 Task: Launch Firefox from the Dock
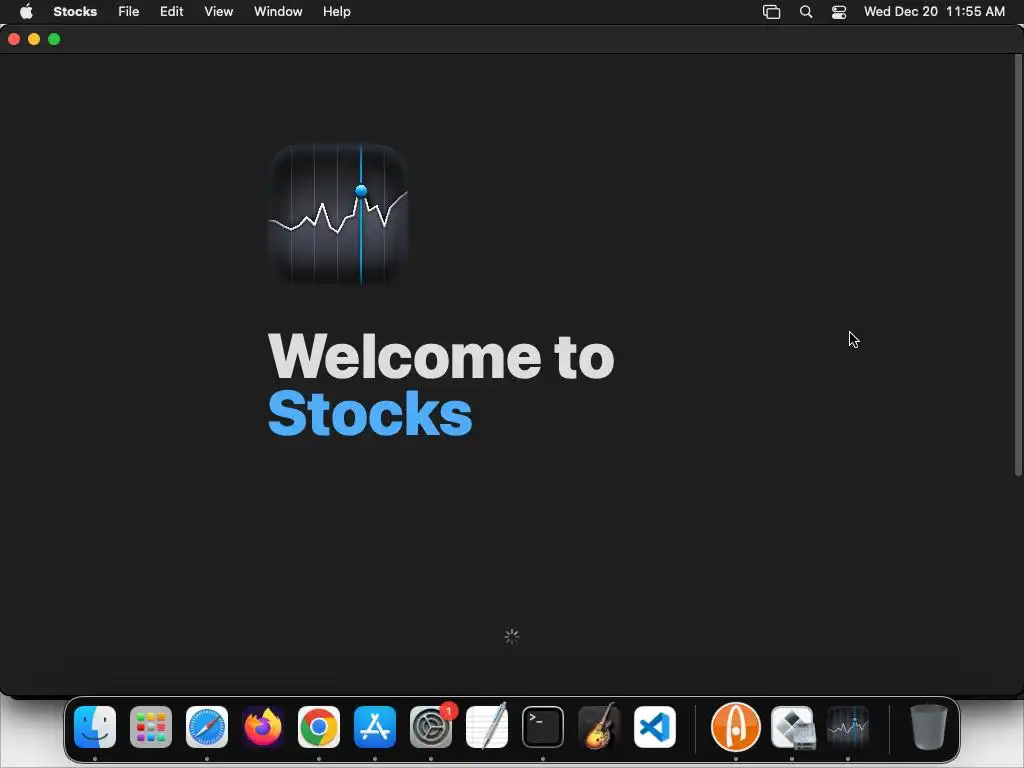263,727
